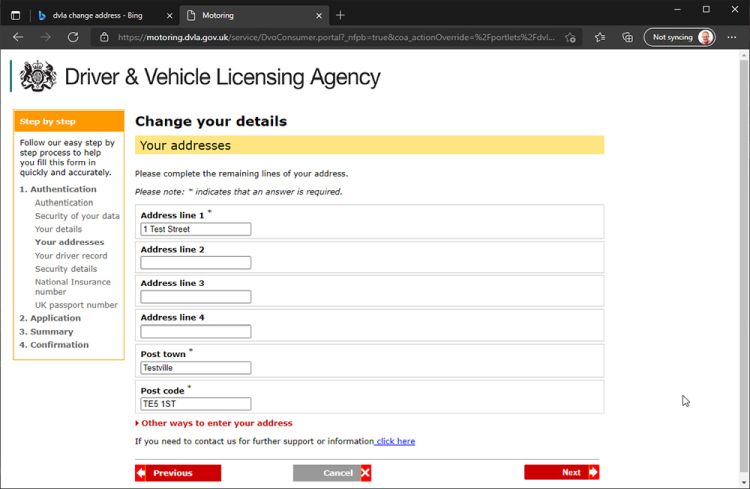Screen dimensions: 750x489
Task: Cancel the change of details form
Action: coord(332,473)
